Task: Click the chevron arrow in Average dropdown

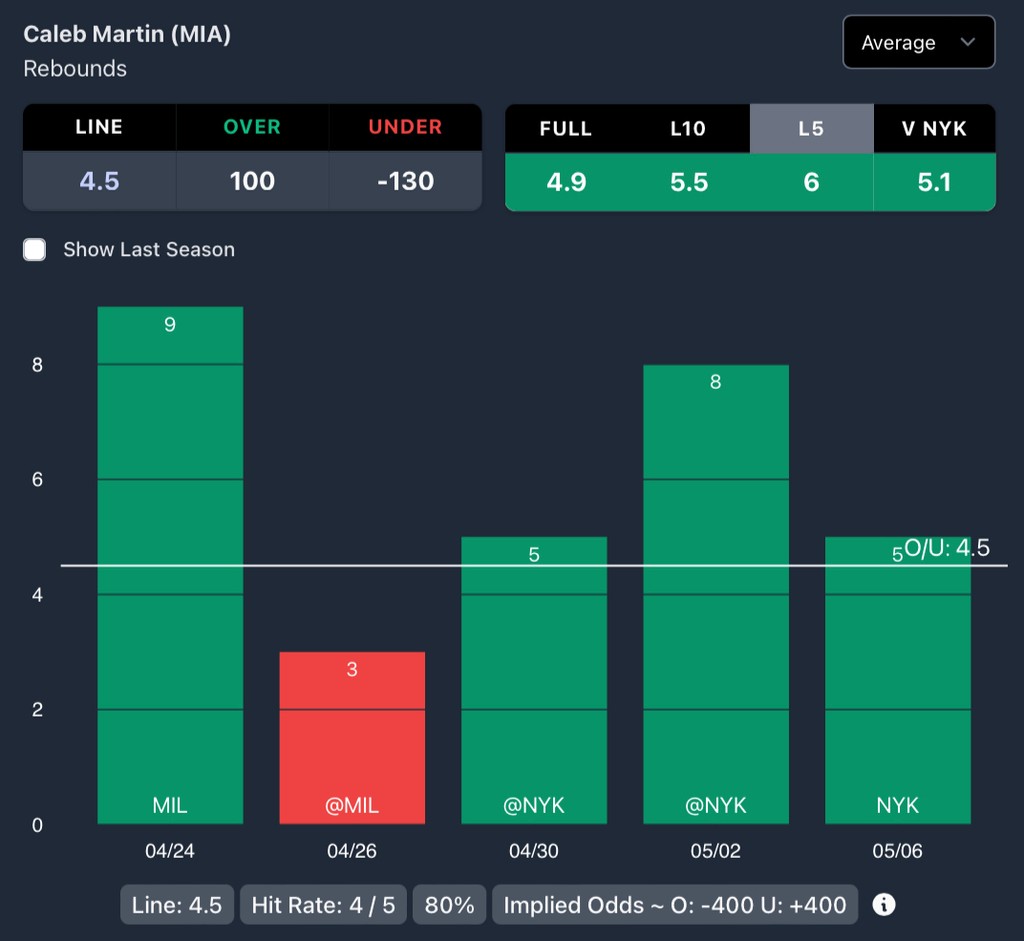Action: (967, 43)
